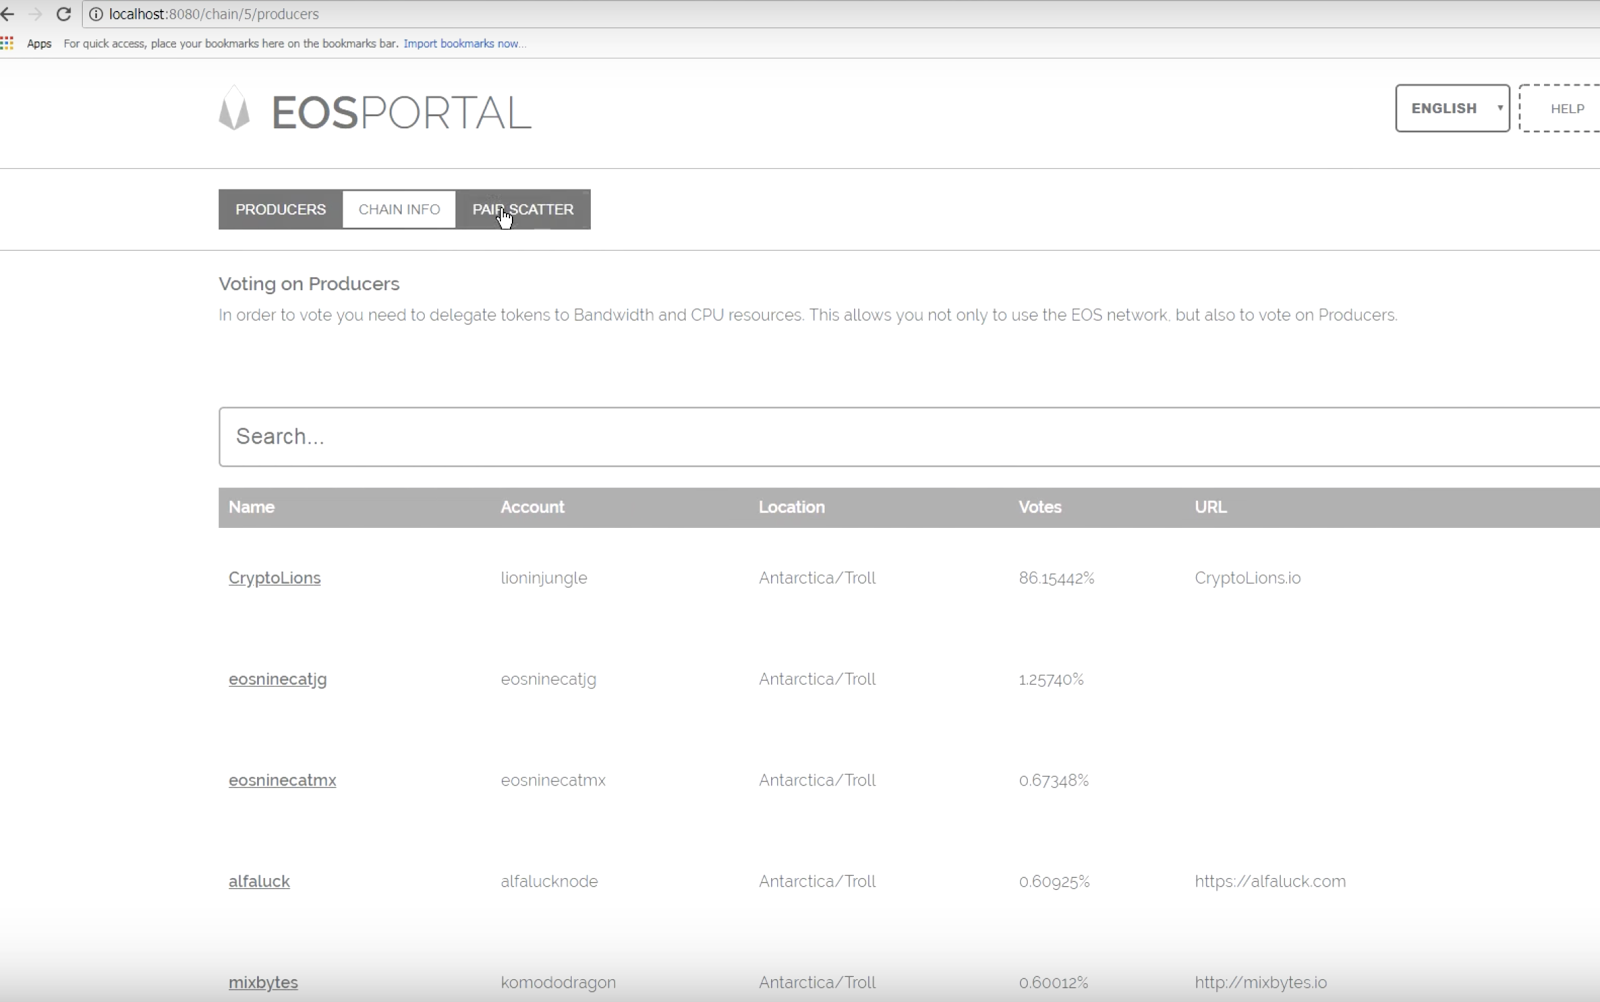
Task: Click the HELP button
Action: pos(1560,108)
